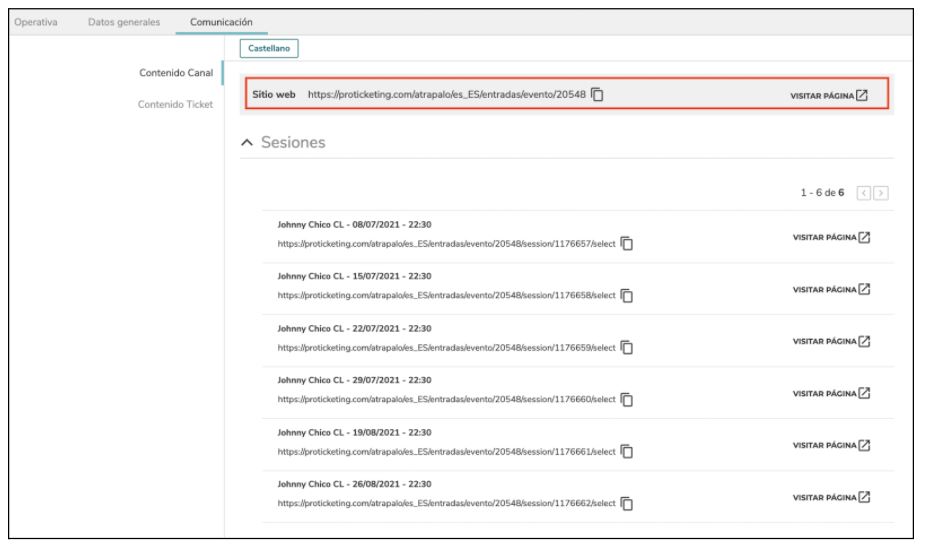Viewport: 926px width, 551px height.
Task: Click title Johnny Chico CL - 15/07/2021
Action: [354, 276]
